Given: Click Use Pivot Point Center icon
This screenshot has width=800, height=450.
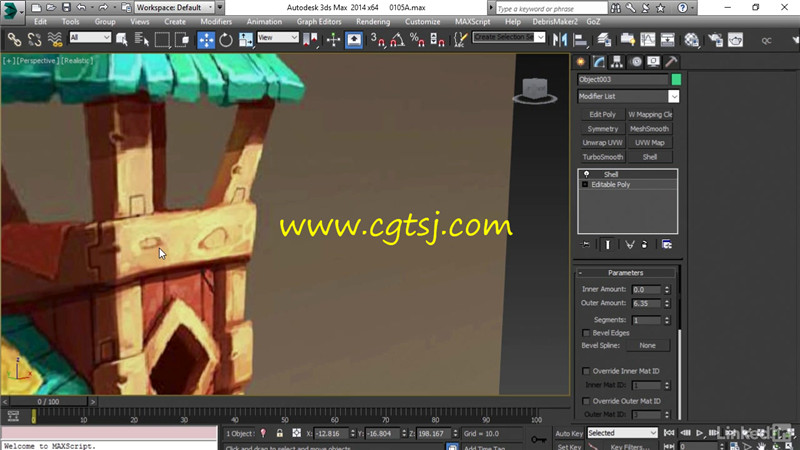Looking at the screenshot, I should (310, 40).
